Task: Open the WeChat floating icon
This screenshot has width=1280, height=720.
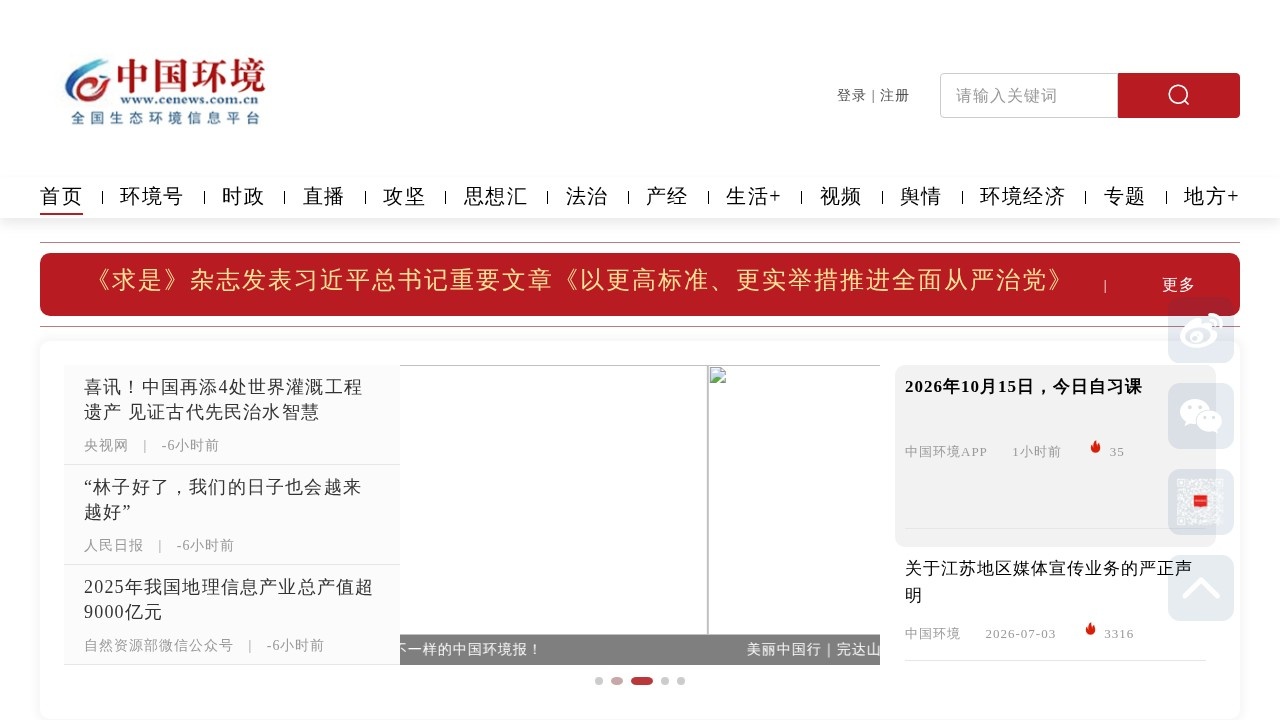Action: 1201,416
